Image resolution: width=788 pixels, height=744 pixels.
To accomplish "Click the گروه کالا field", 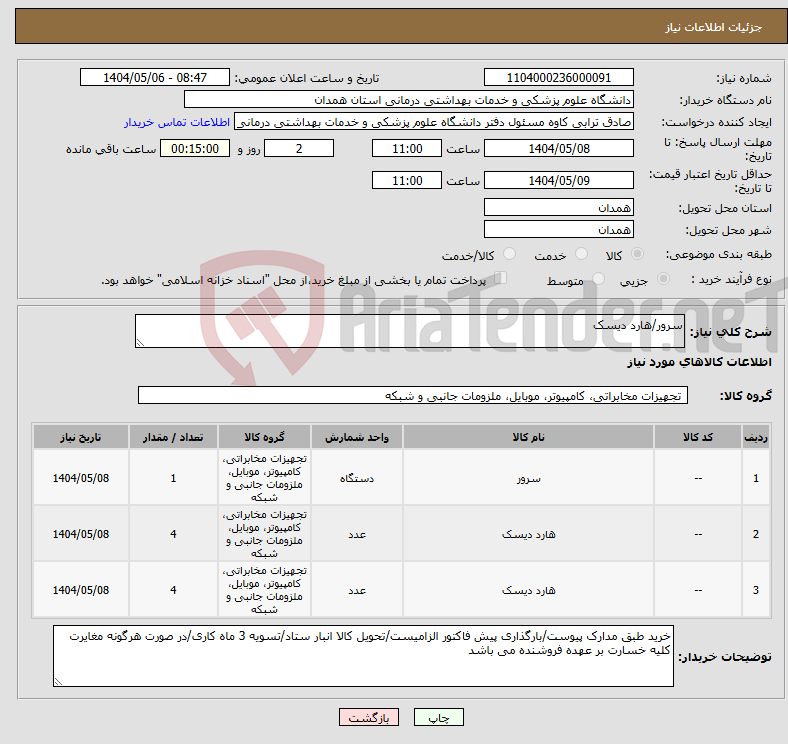I will tap(413, 395).
